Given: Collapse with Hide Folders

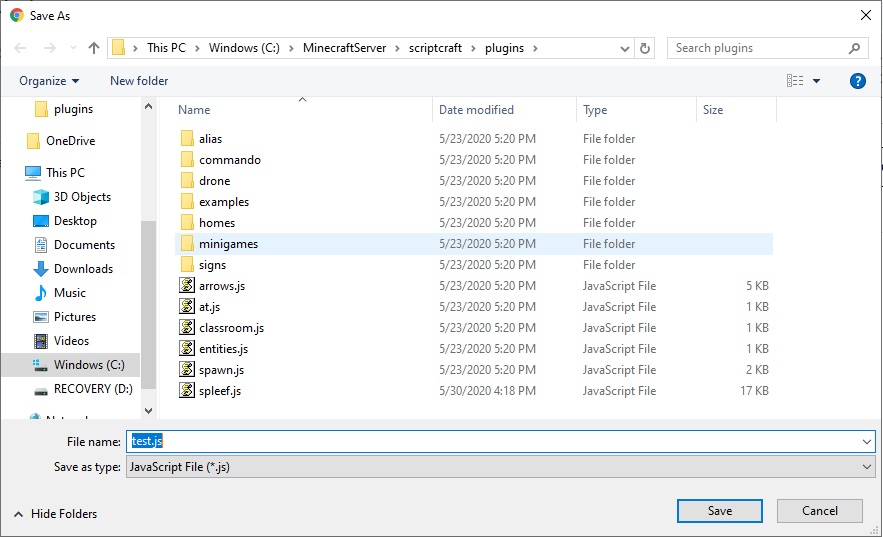Looking at the screenshot, I should tap(55, 514).
